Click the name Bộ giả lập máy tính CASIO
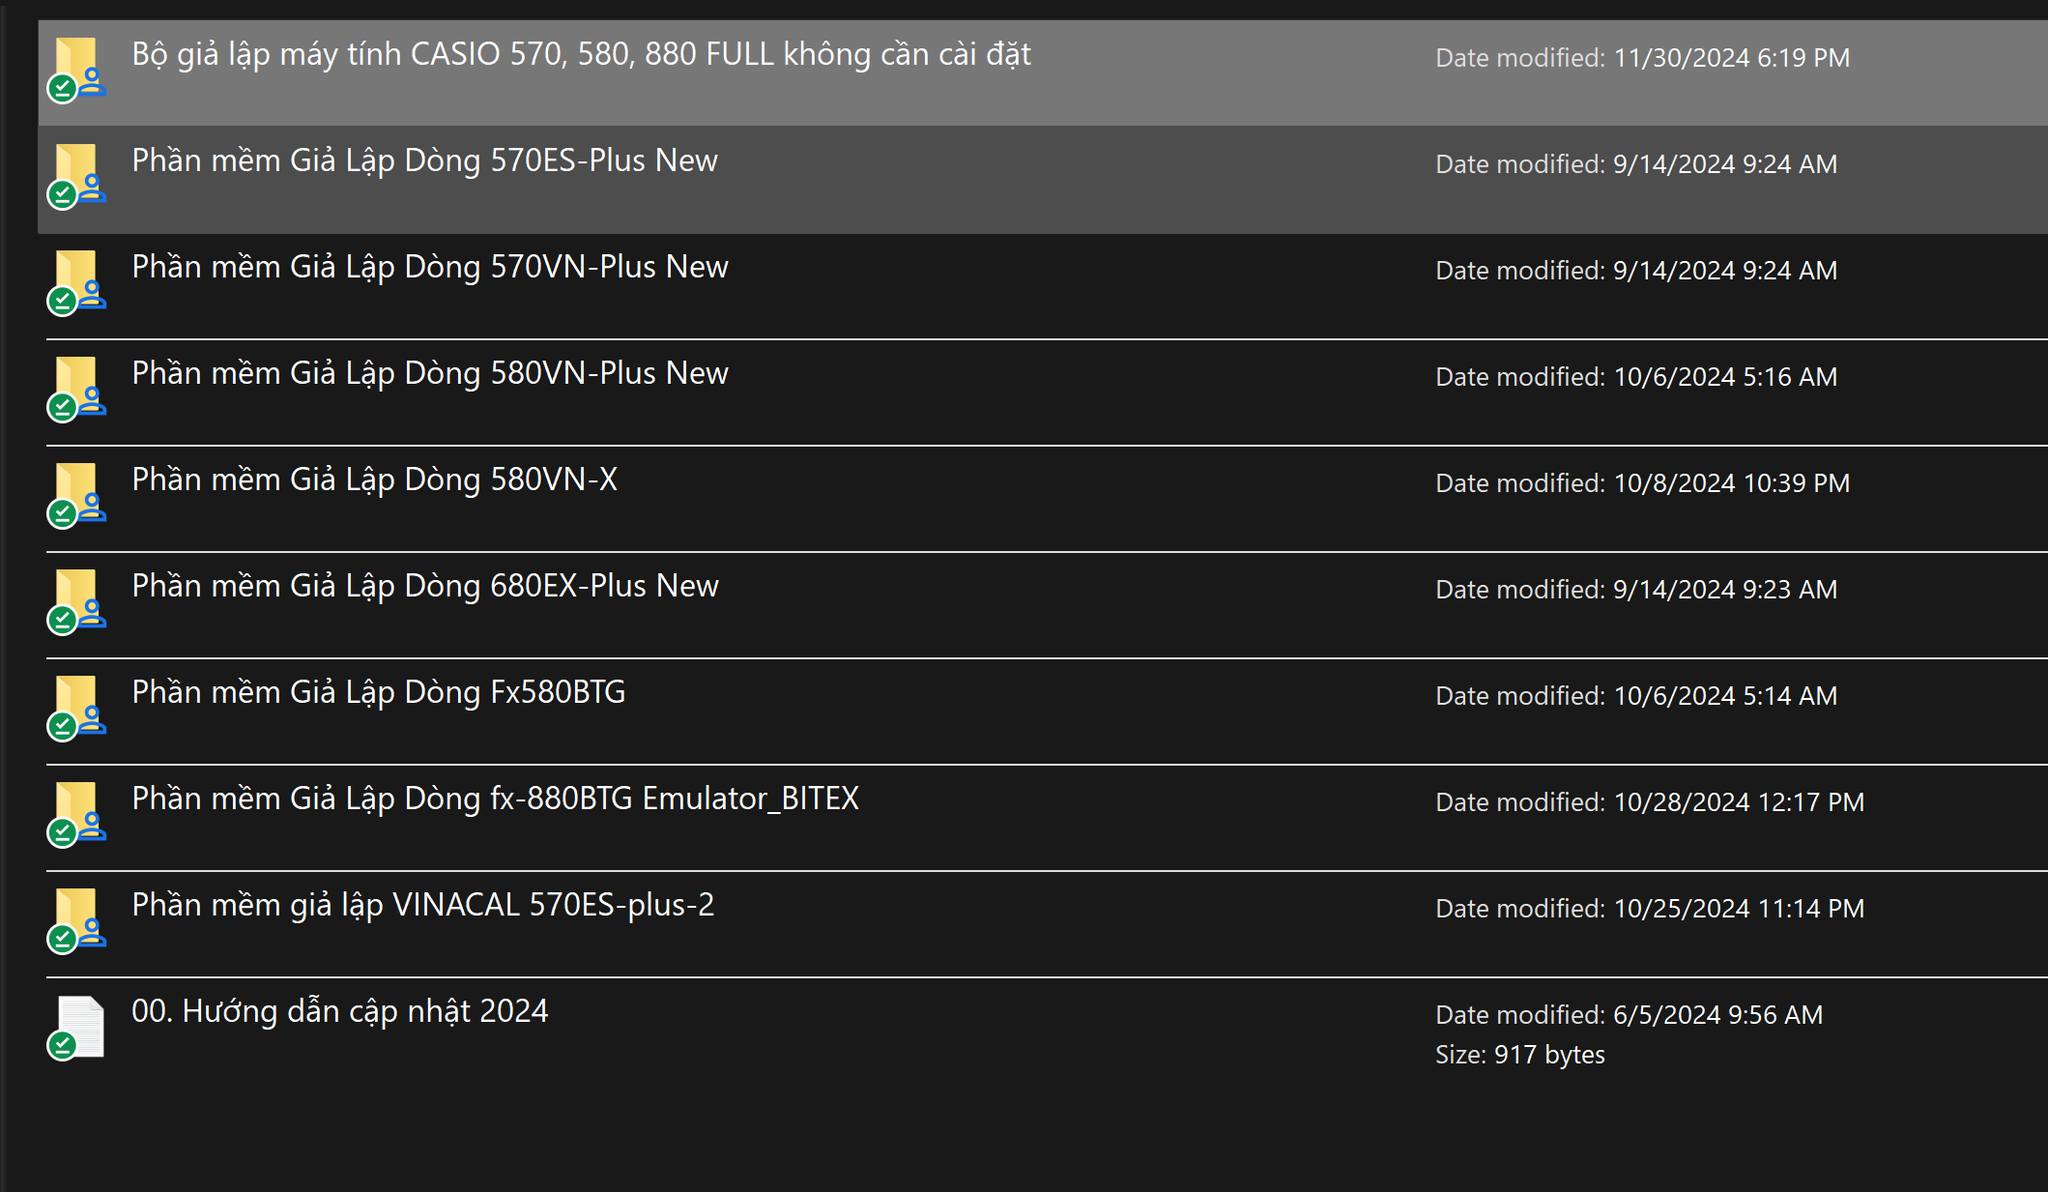This screenshot has height=1192, width=2048. [581, 54]
